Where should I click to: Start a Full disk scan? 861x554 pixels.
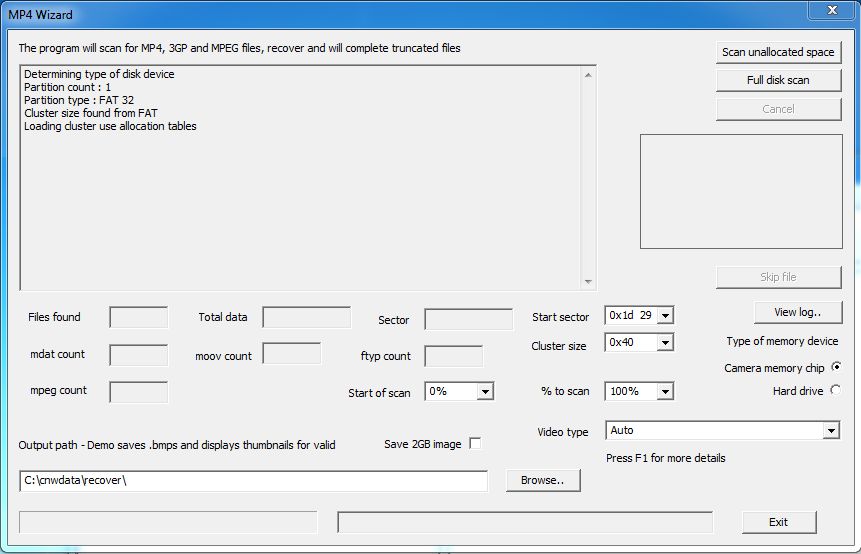pyautogui.click(x=778, y=80)
